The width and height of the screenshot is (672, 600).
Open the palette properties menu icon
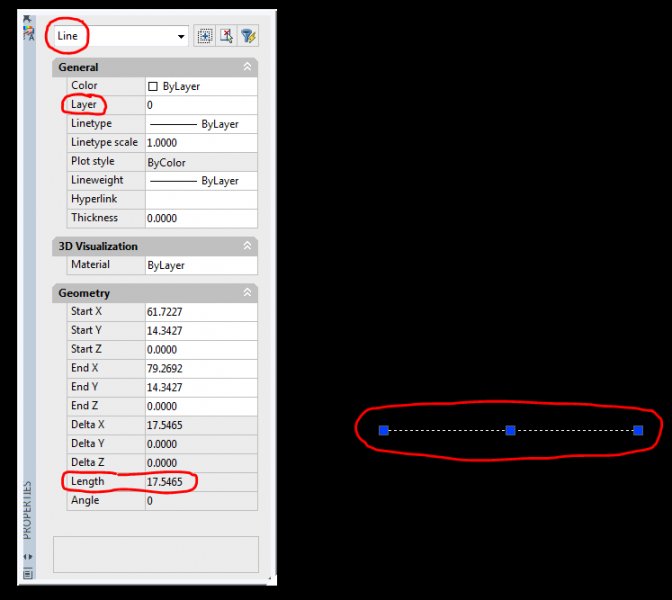click(x=28, y=573)
